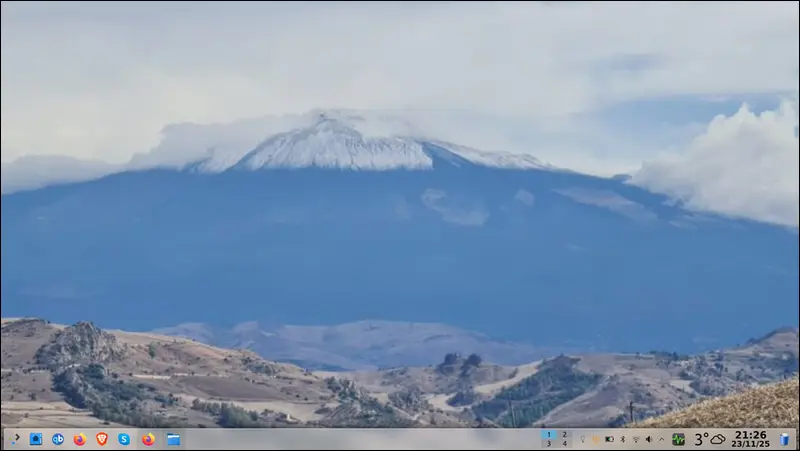
Task: Open the Firefox icon beside Skype
Action: tap(148, 439)
